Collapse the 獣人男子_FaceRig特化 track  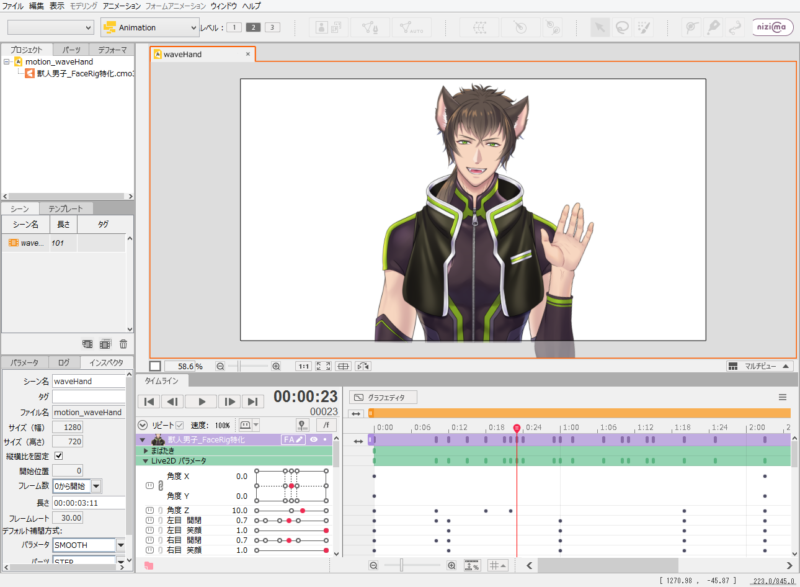pyautogui.click(x=143, y=440)
